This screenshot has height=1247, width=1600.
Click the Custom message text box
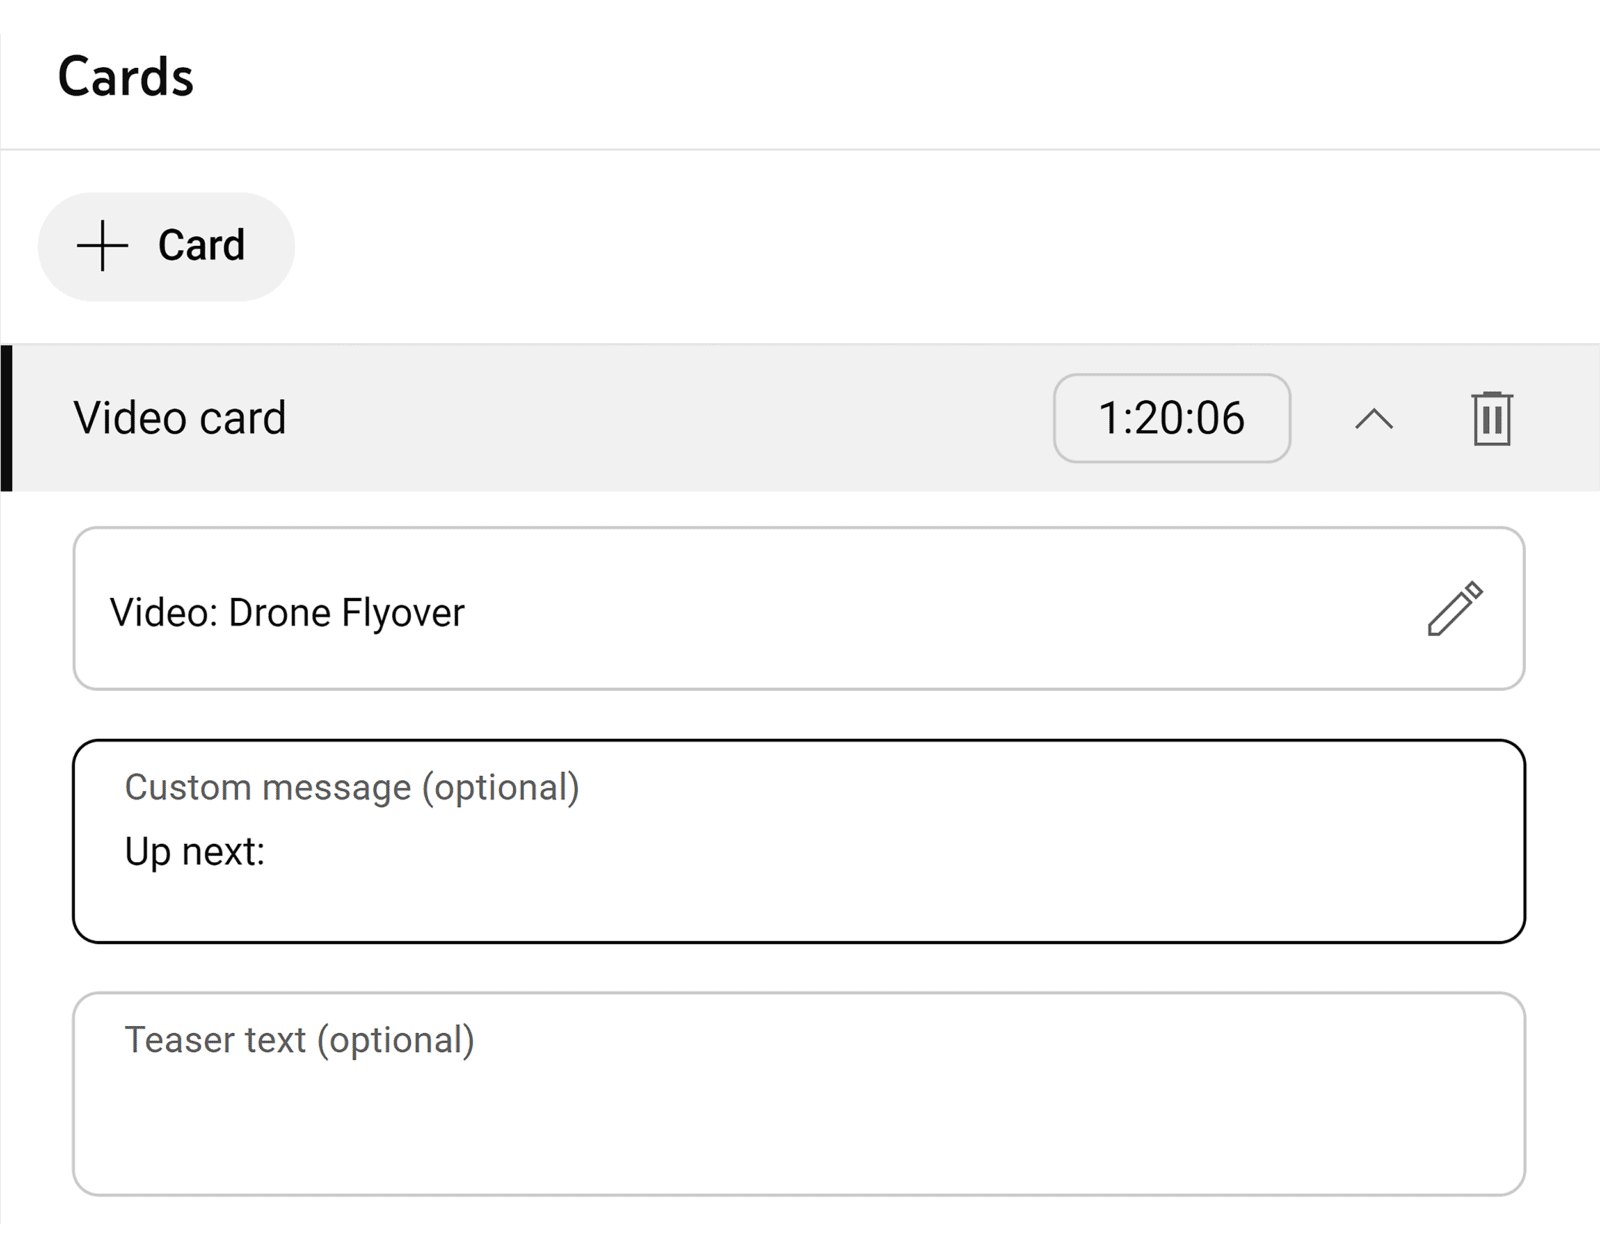coord(700,850)
